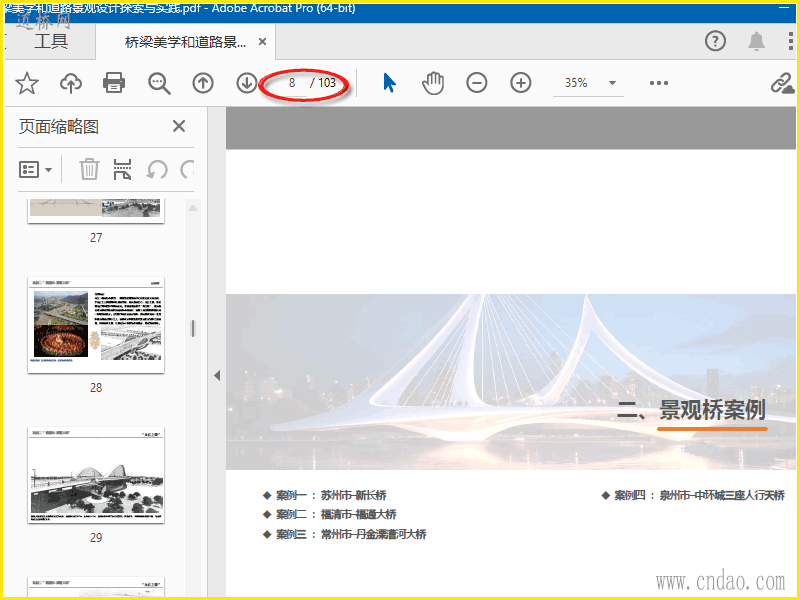Activate the selection arrow tool
This screenshot has width=800, height=600.
click(x=389, y=83)
